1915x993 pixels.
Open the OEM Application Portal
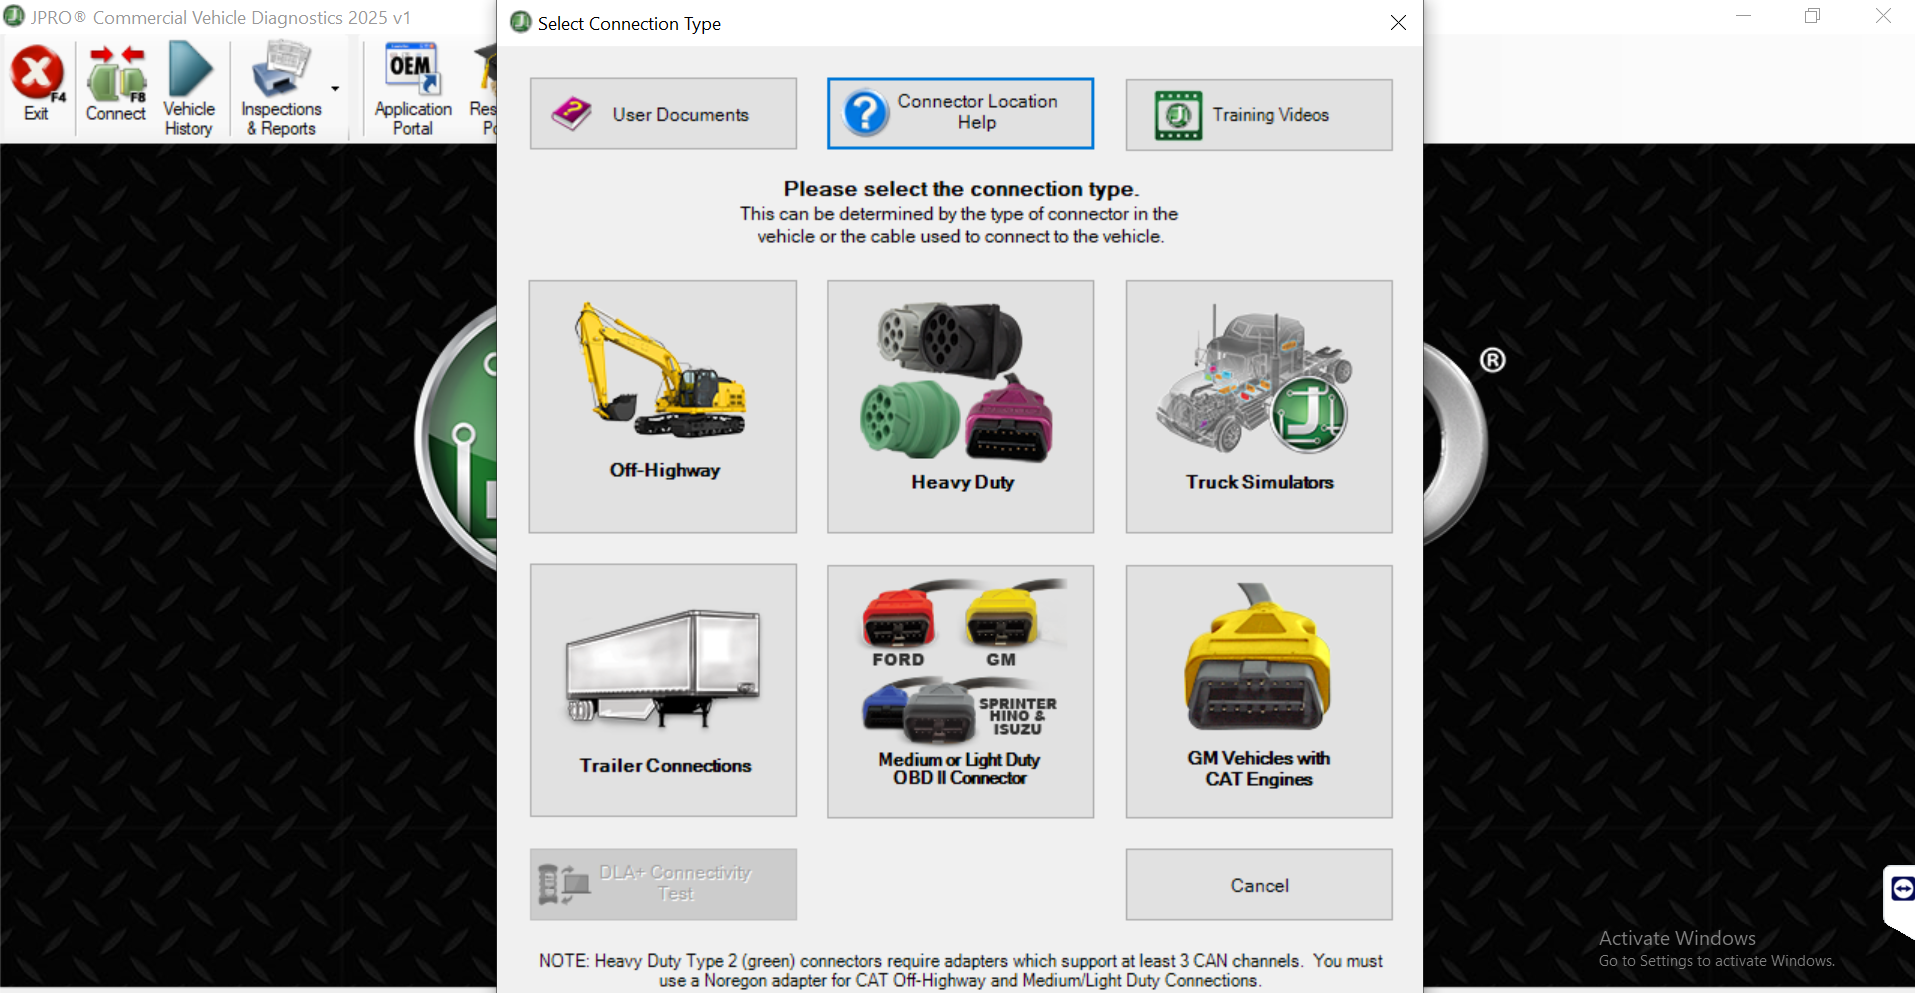pyautogui.click(x=413, y=89)
